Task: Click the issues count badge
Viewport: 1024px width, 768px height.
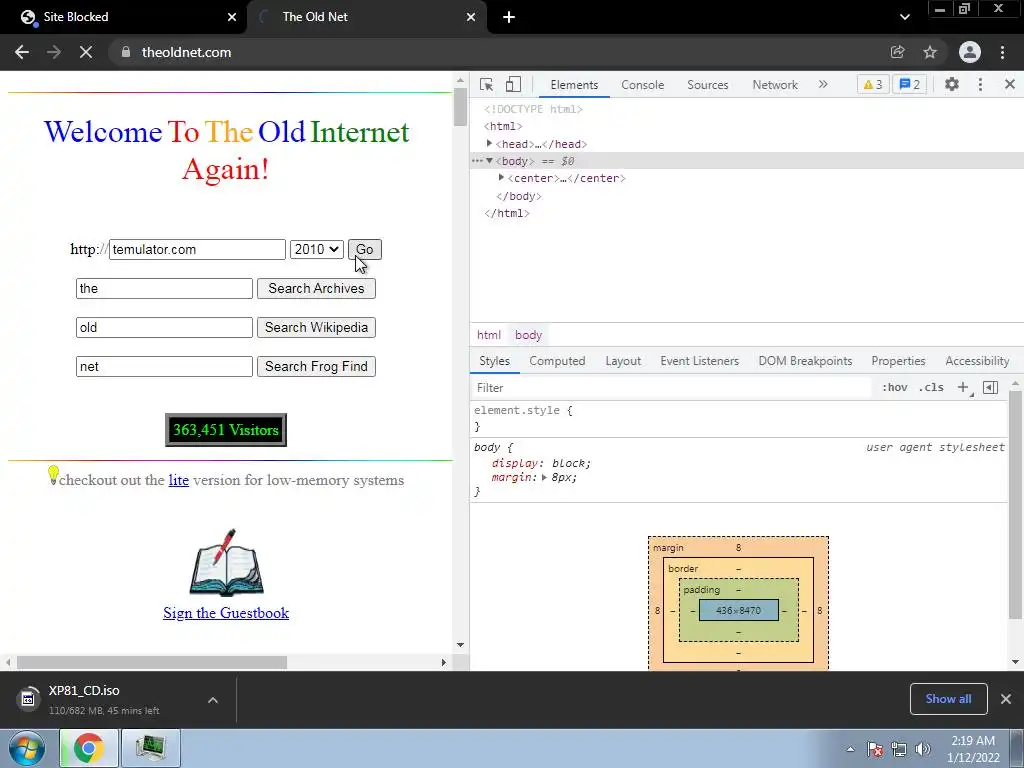Action: click(x=909, y=84)
